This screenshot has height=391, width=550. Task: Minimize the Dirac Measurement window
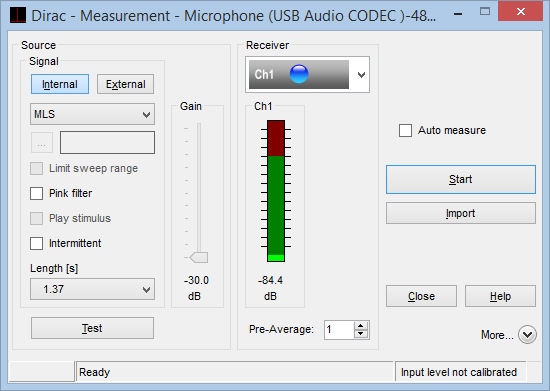tap(458, 14)
